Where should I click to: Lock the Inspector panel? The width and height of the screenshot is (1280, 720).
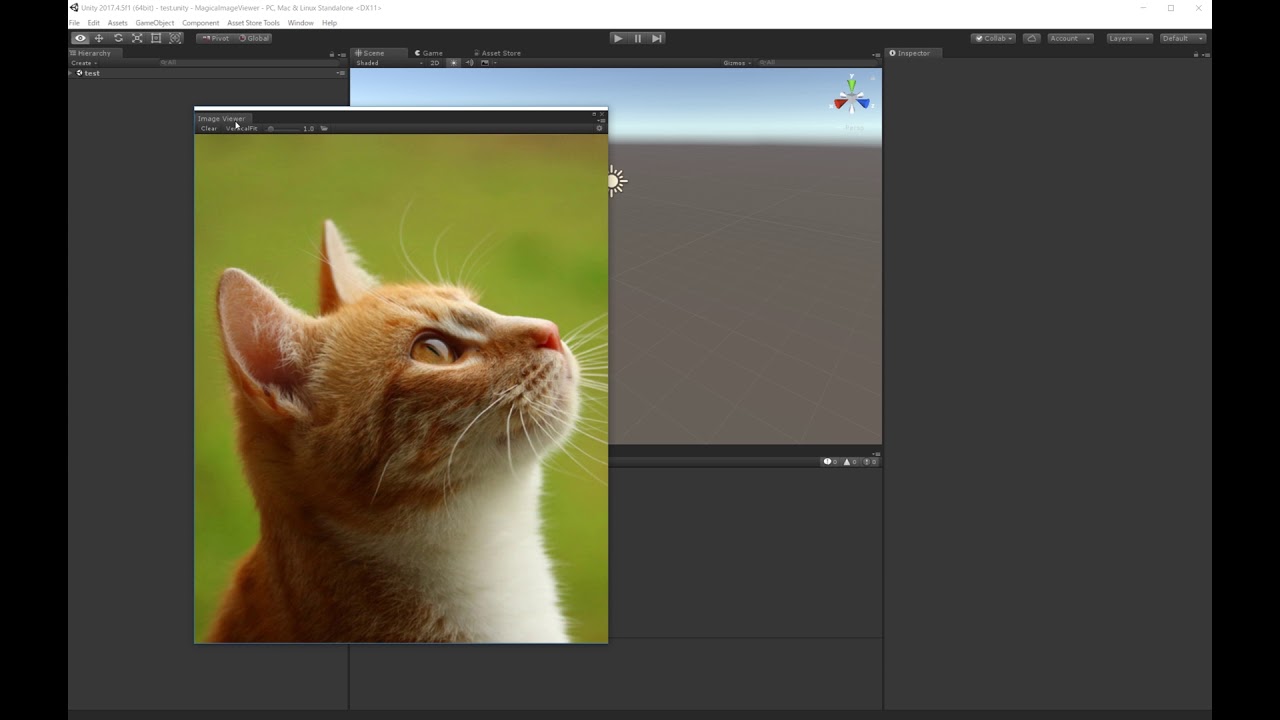(1196, 54)
